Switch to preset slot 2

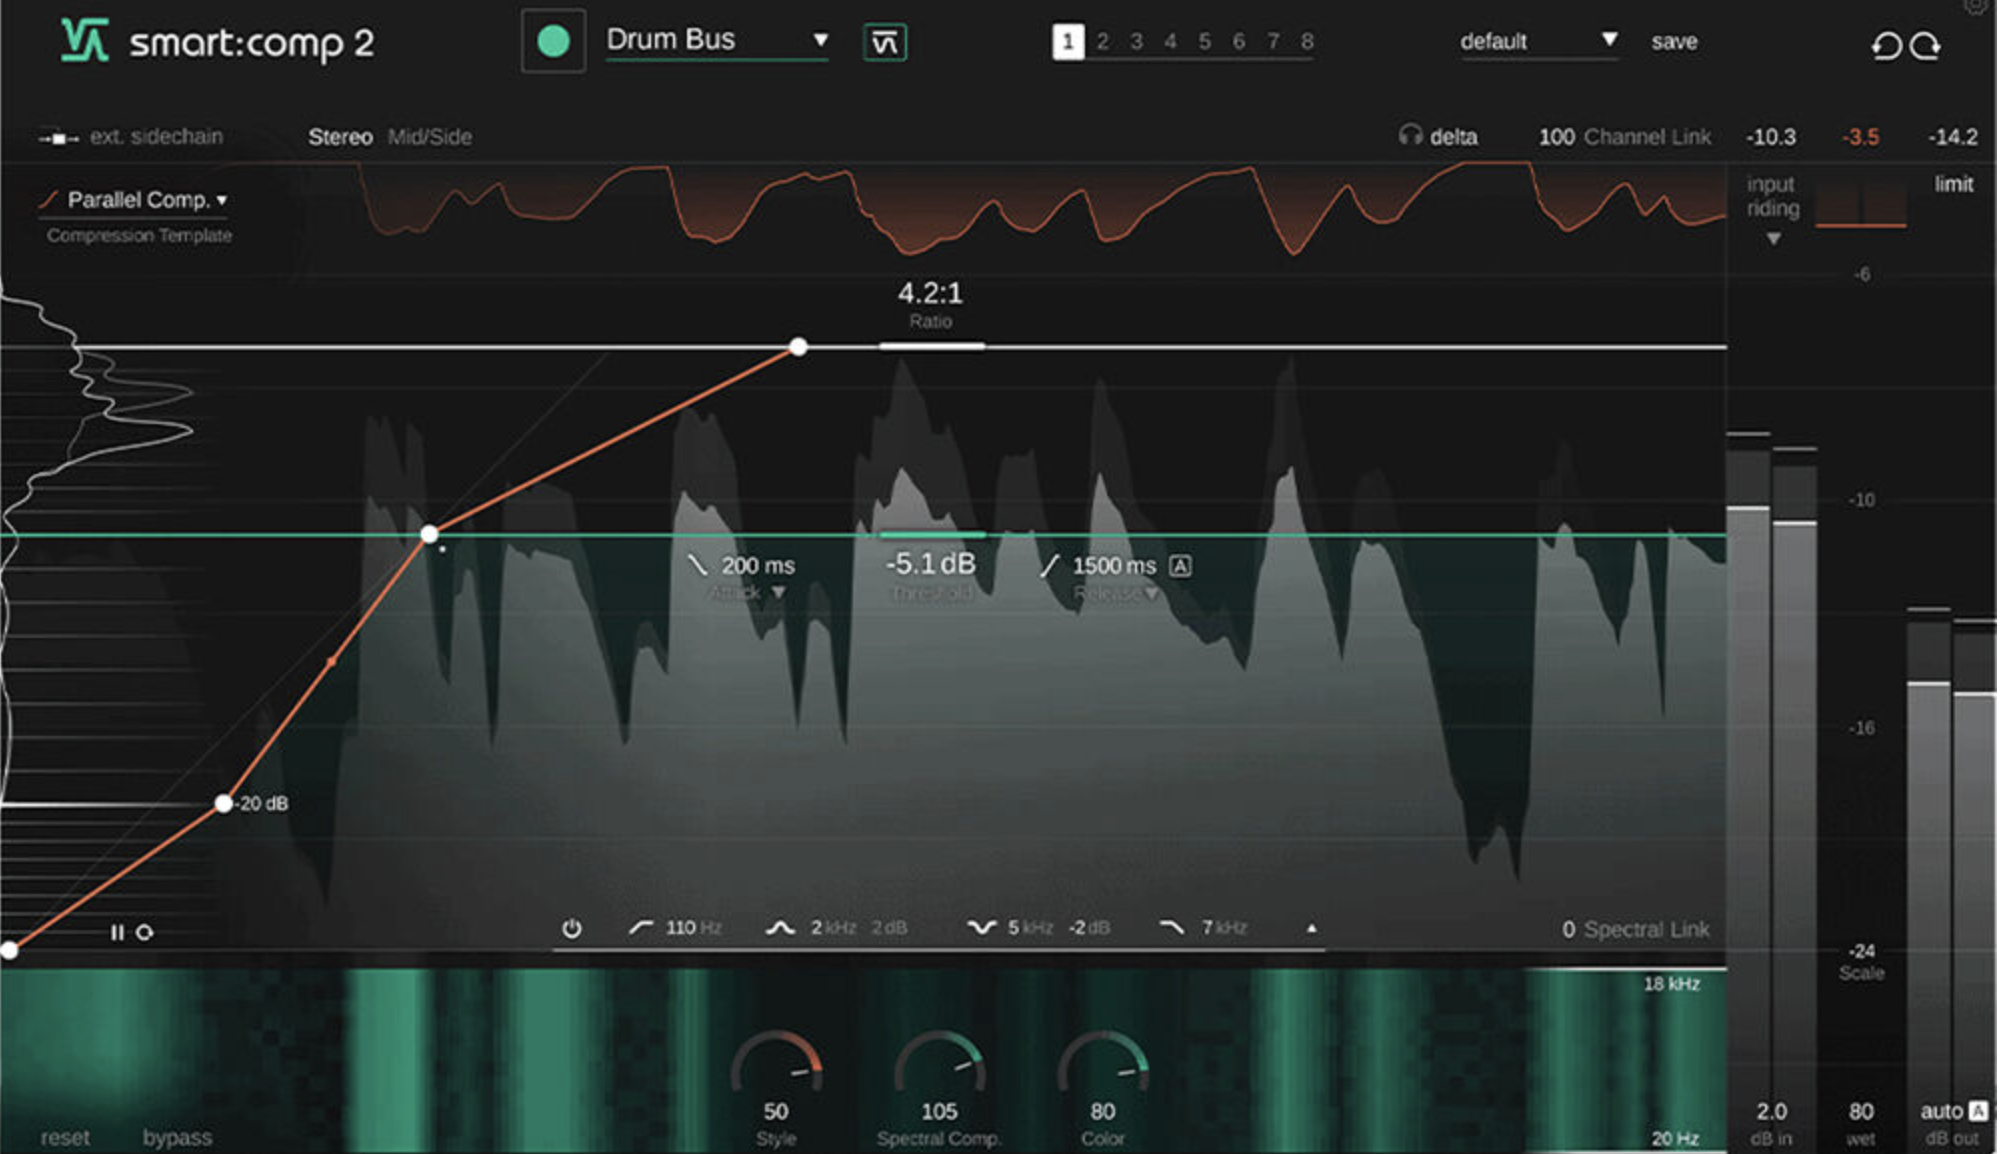pos(1102,42)
